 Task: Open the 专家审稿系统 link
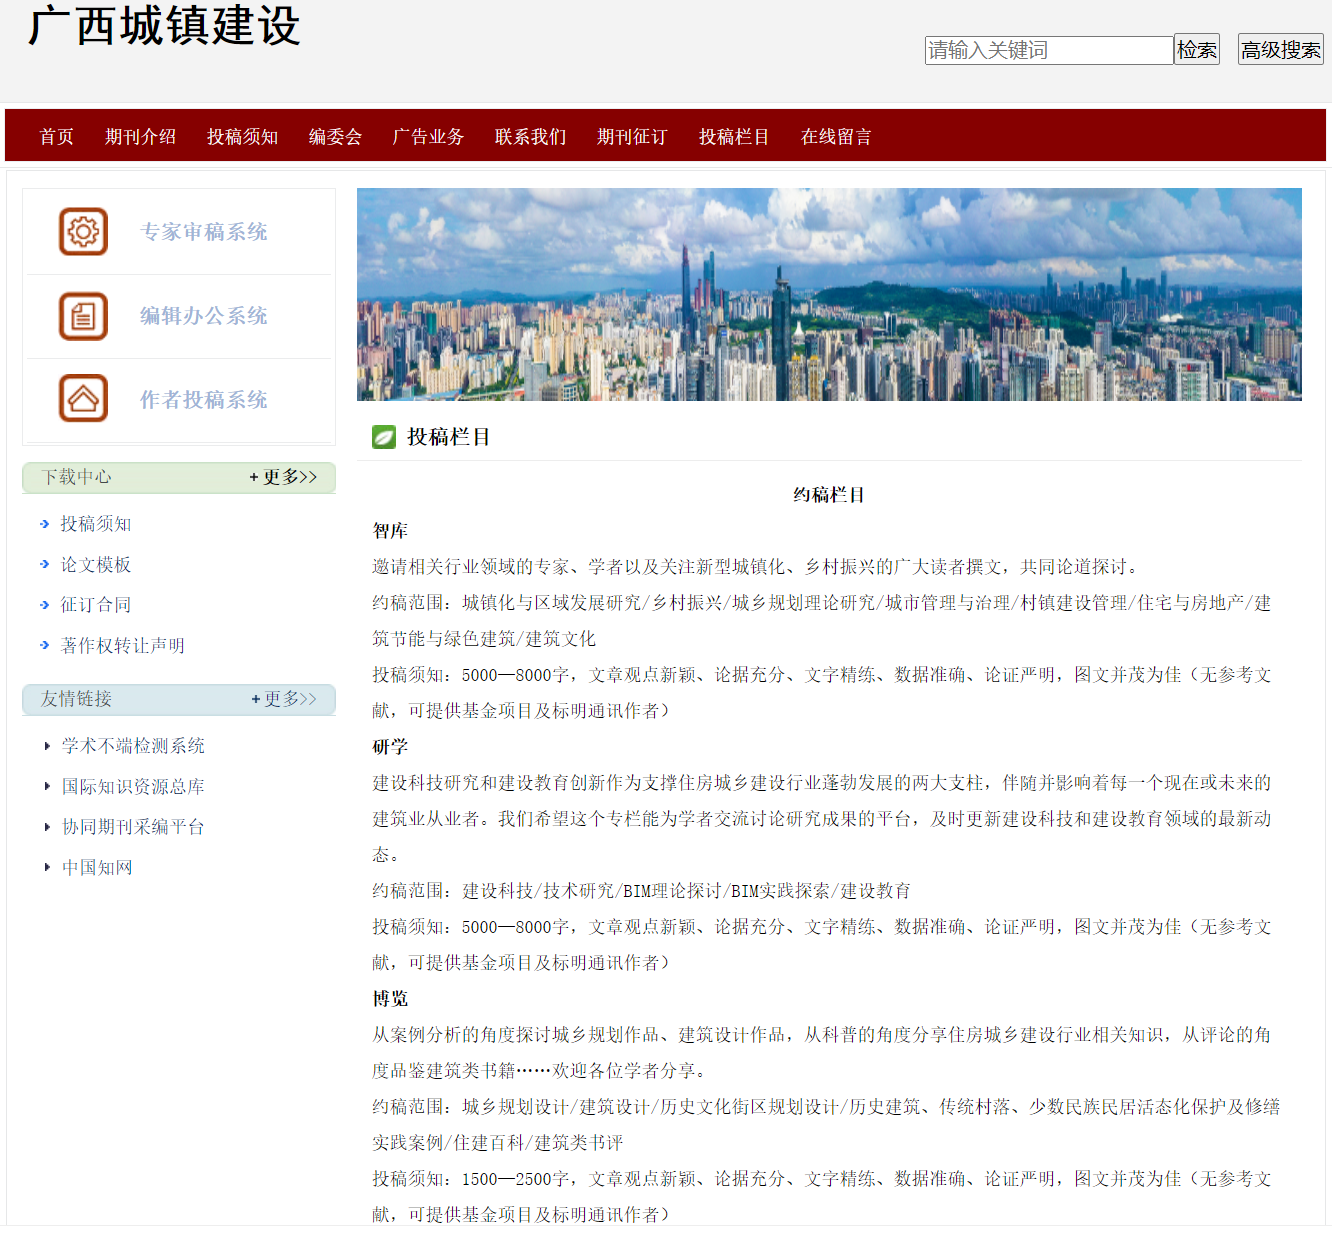(204, 232)
